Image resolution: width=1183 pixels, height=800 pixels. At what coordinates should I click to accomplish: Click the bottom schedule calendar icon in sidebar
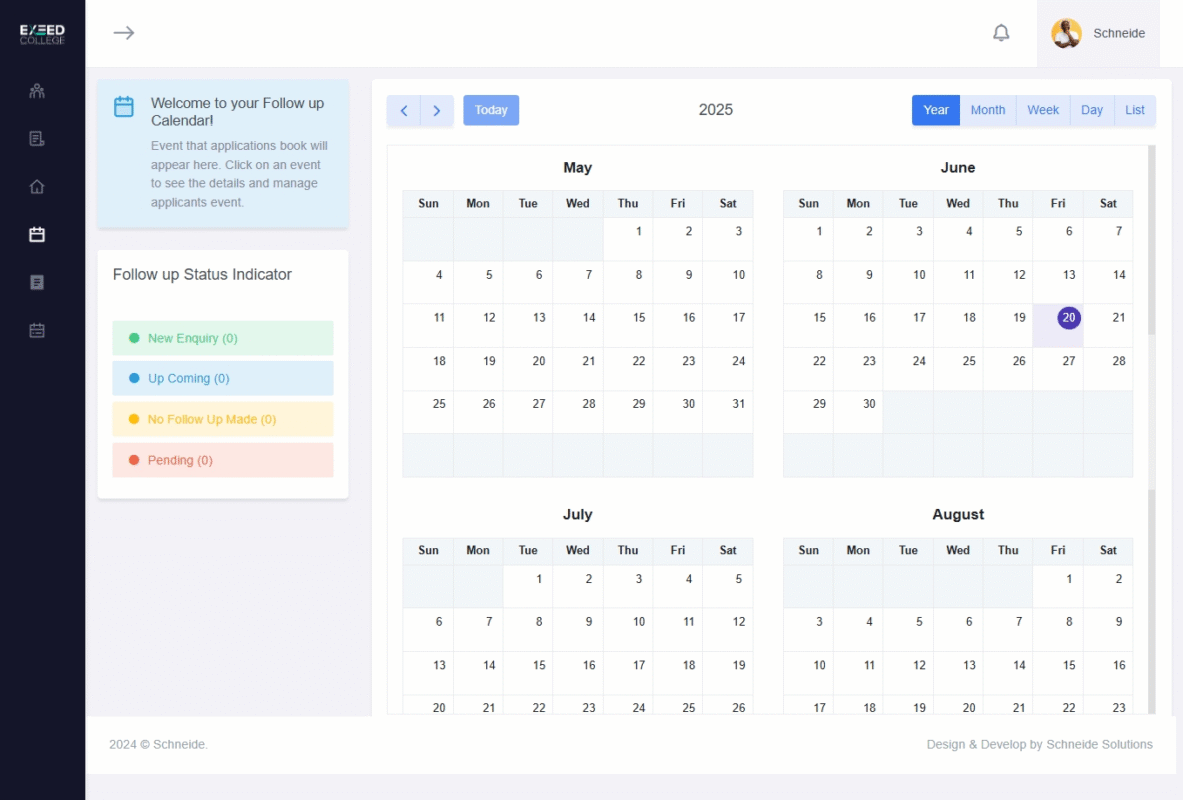tap(37, 331)
